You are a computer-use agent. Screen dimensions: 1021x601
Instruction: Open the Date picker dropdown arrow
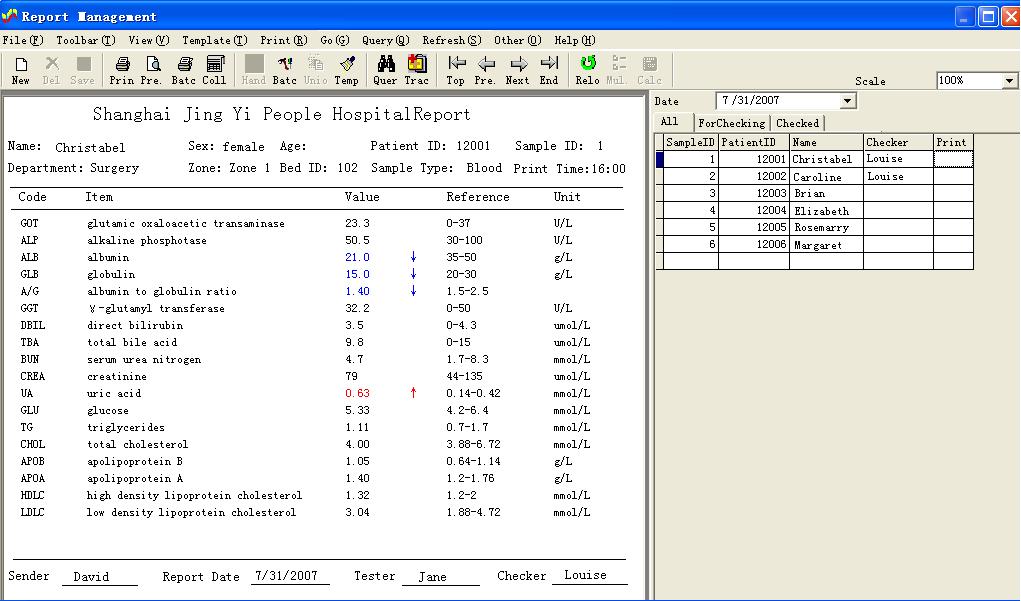pyautogui.click(x=848, y=101)
